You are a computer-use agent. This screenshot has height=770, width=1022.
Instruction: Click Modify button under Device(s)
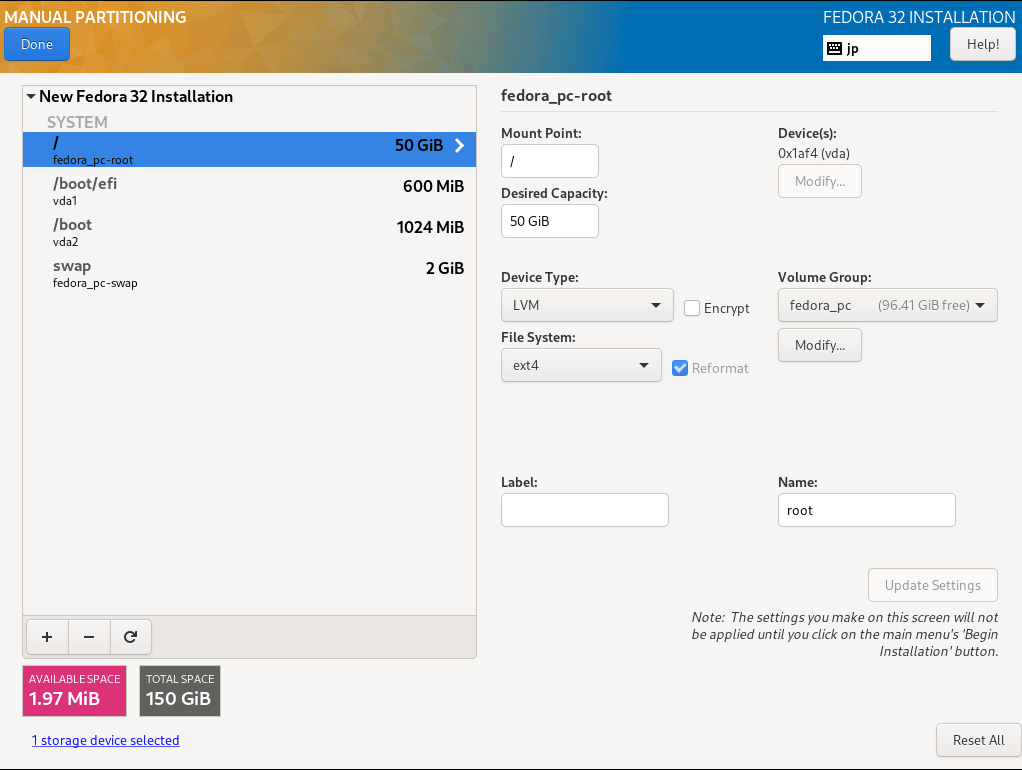[x=819, y=181]
